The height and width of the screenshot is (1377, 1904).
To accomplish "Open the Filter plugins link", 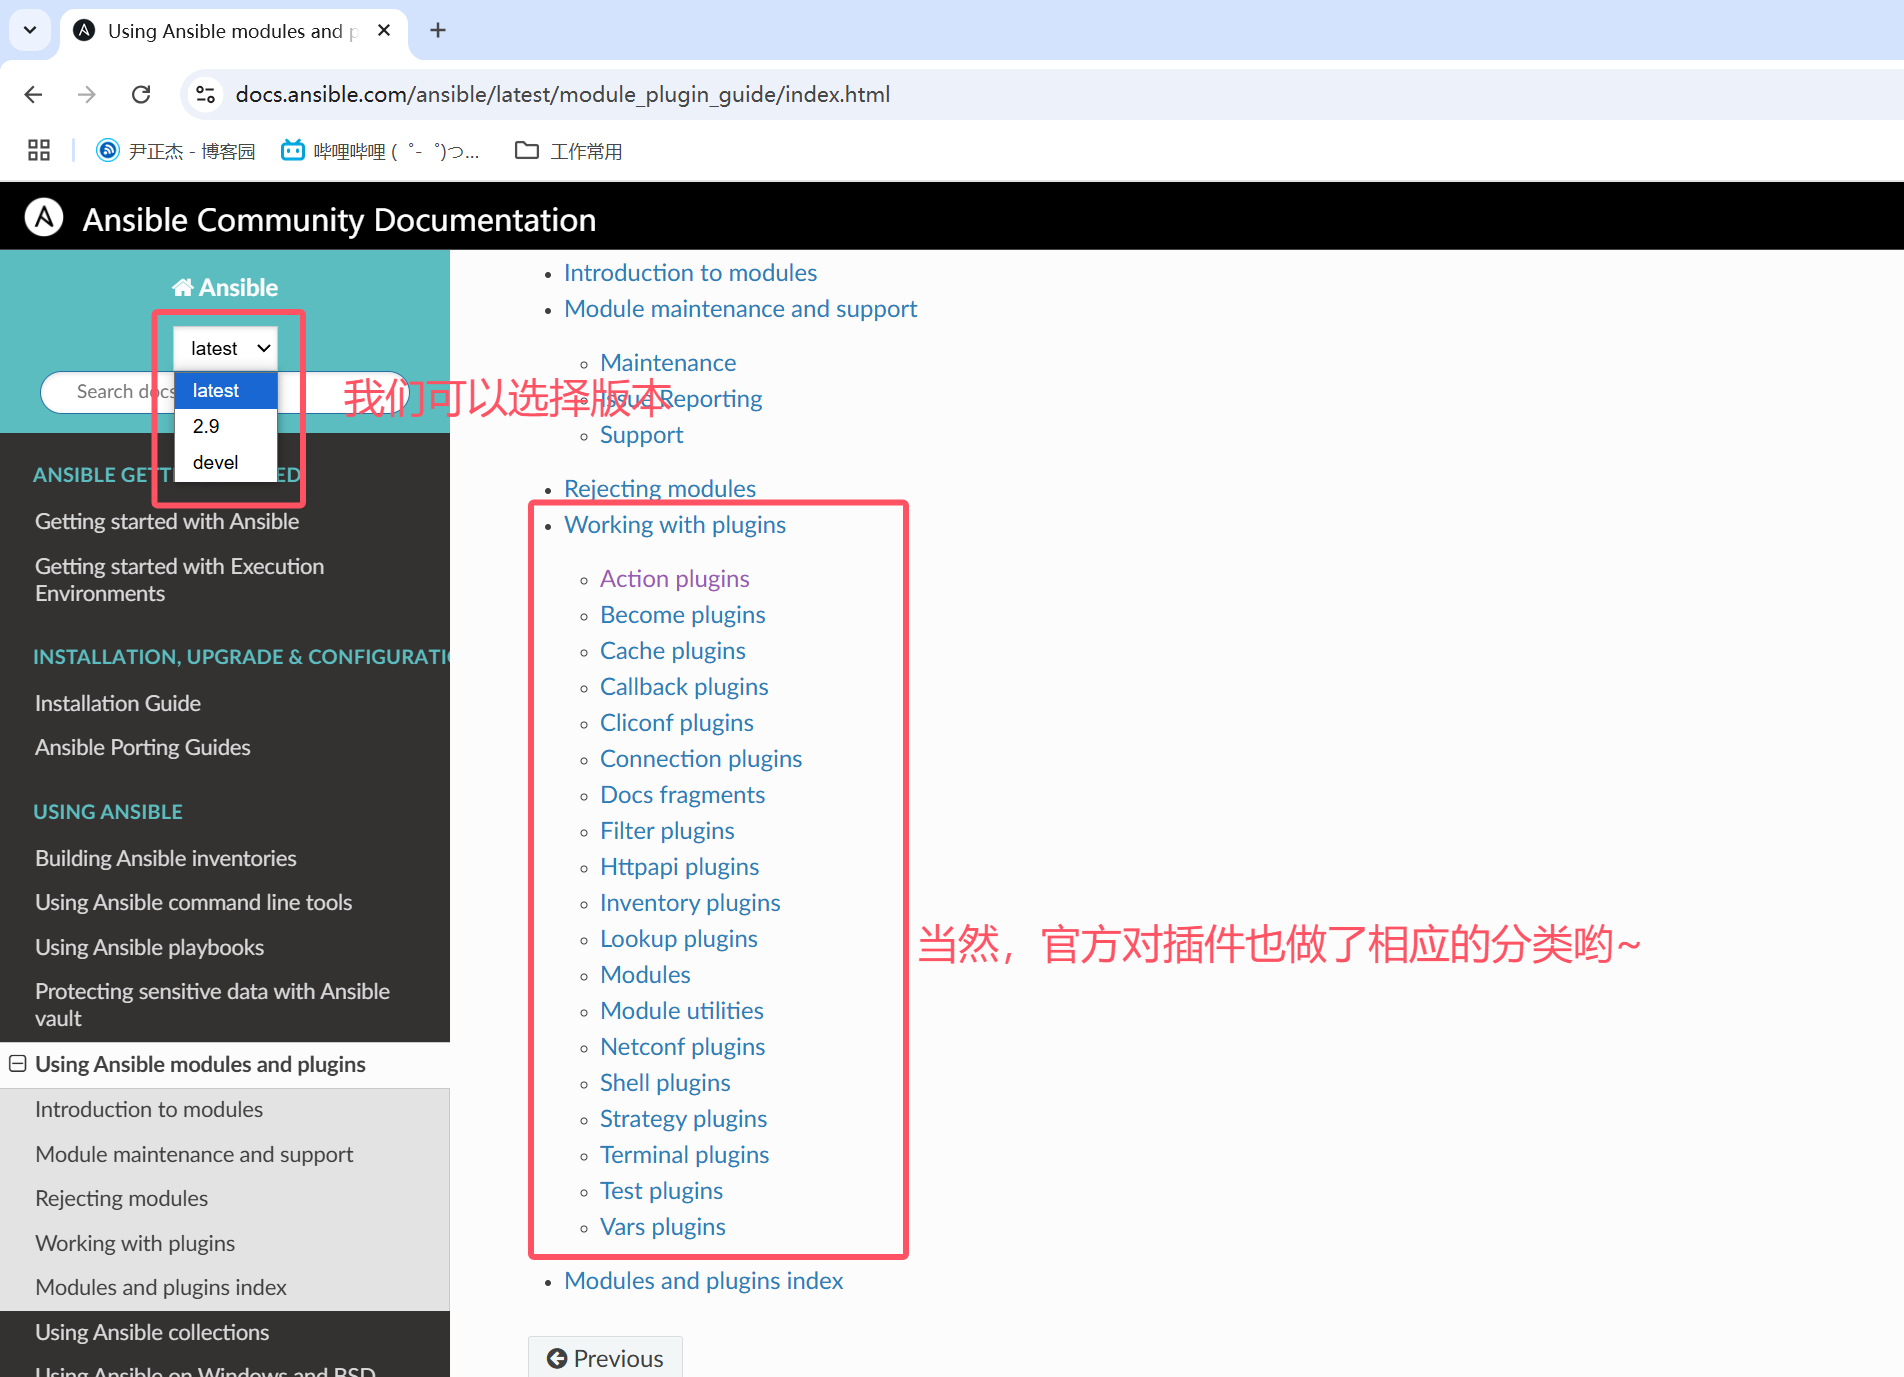I will pos(667,831).
